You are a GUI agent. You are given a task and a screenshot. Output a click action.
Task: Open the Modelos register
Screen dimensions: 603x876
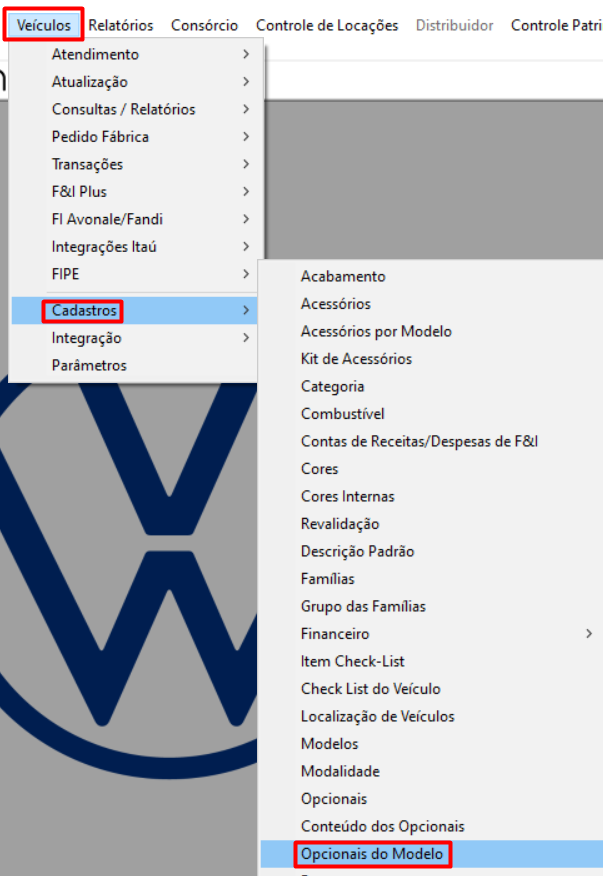click(431, 744)
